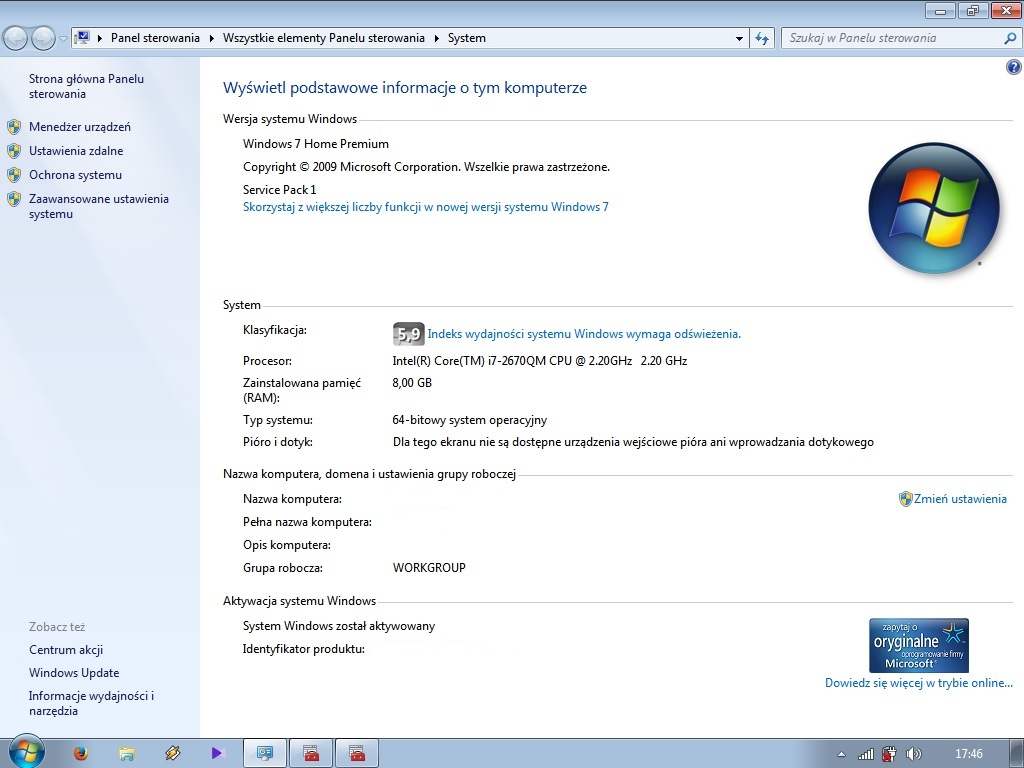Open Informacje wydajności i narzędzia link
The image size is (1024, 768).
[91, 703]
